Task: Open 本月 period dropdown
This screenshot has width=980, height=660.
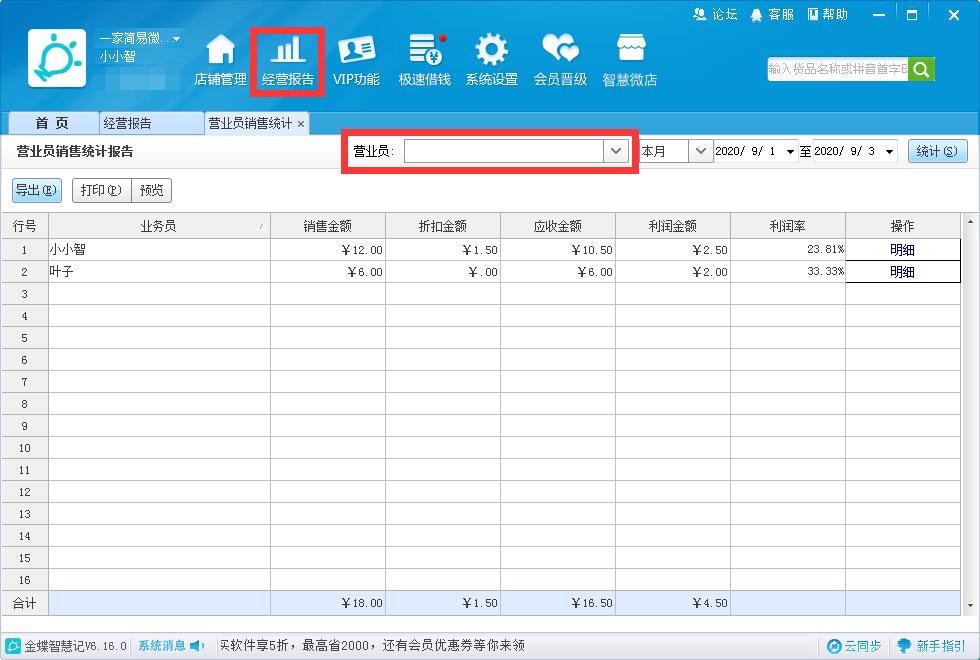Action: 701,151
